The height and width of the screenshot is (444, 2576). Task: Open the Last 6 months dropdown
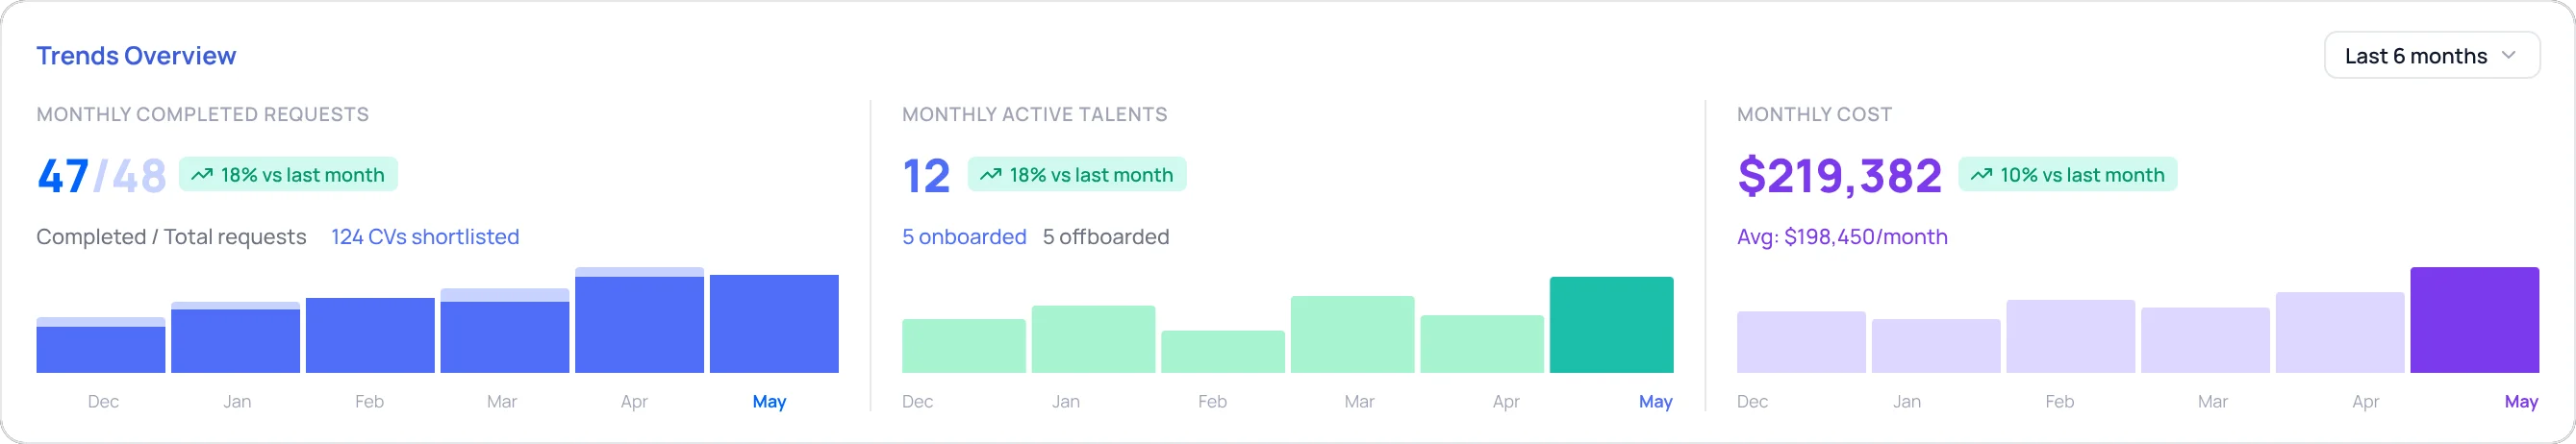[2431, 56]
